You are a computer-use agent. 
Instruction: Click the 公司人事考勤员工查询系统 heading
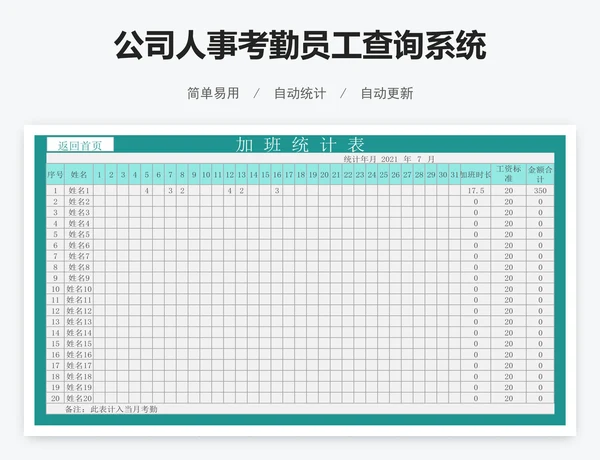(x=300, y=46)
